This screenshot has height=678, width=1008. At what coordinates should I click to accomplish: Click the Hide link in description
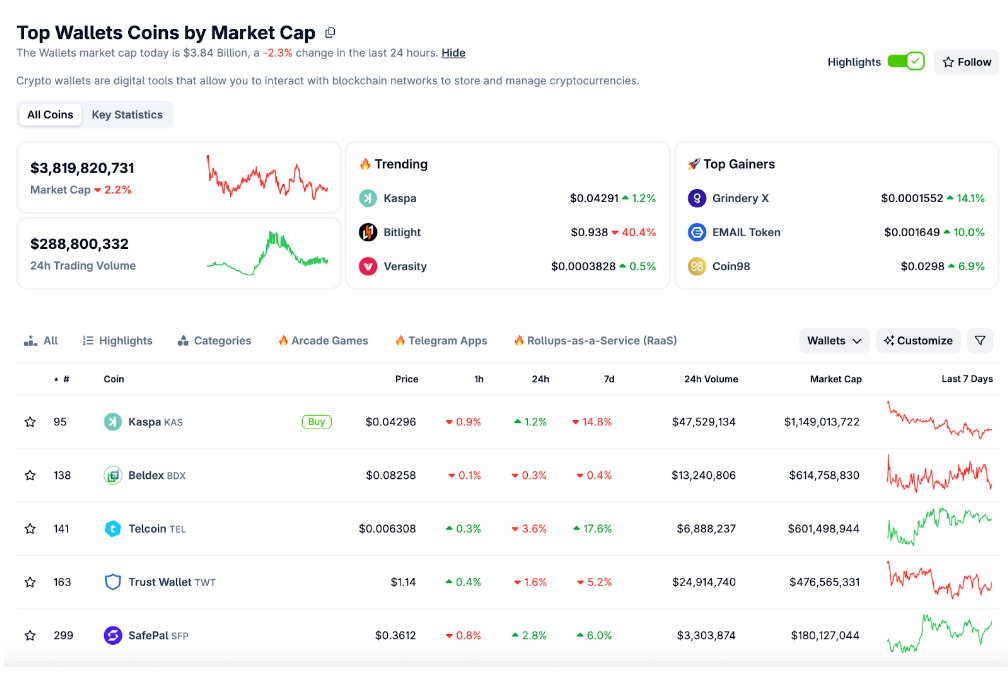click(x=453, y=53)
